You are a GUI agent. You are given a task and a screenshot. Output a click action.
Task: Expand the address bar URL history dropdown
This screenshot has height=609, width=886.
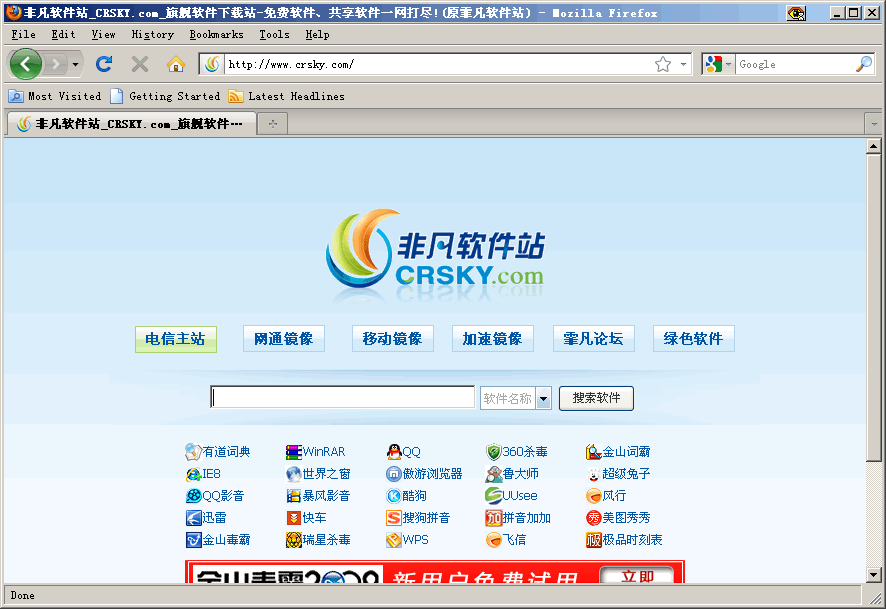683,64
